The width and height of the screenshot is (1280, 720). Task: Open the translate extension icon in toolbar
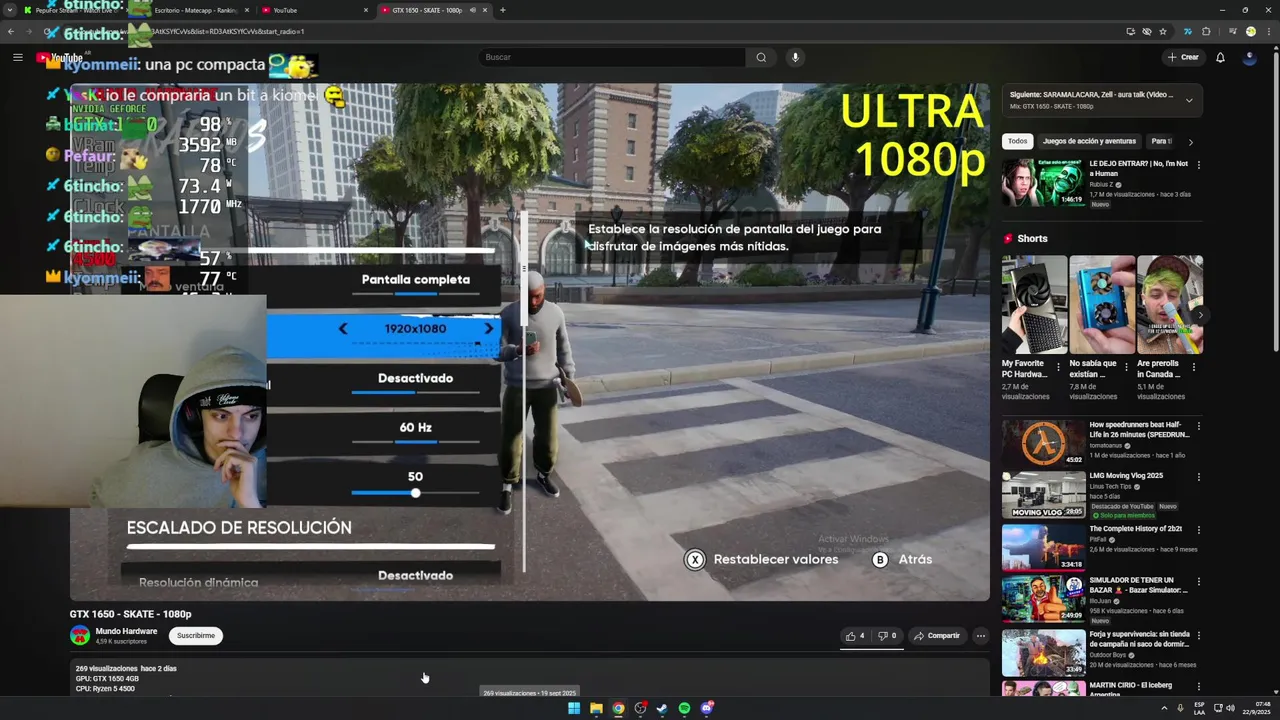[x=1187, y=31]
